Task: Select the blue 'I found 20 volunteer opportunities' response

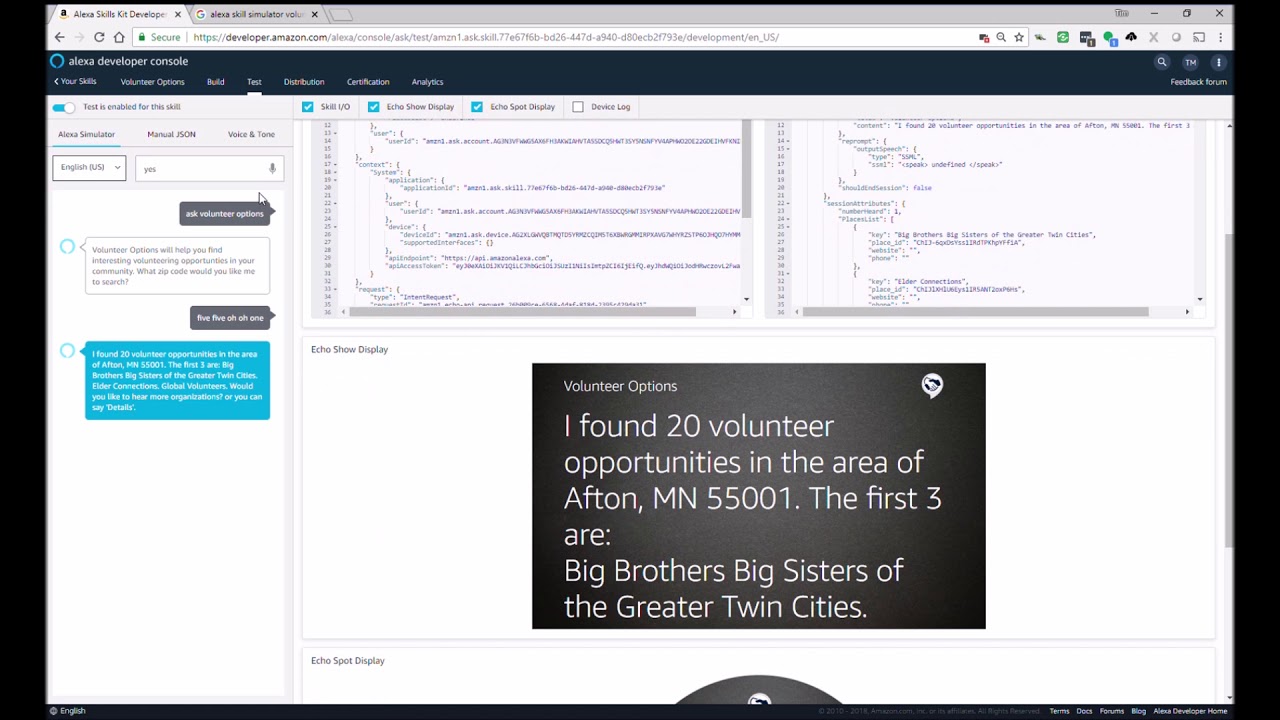Action: (177, 380)
